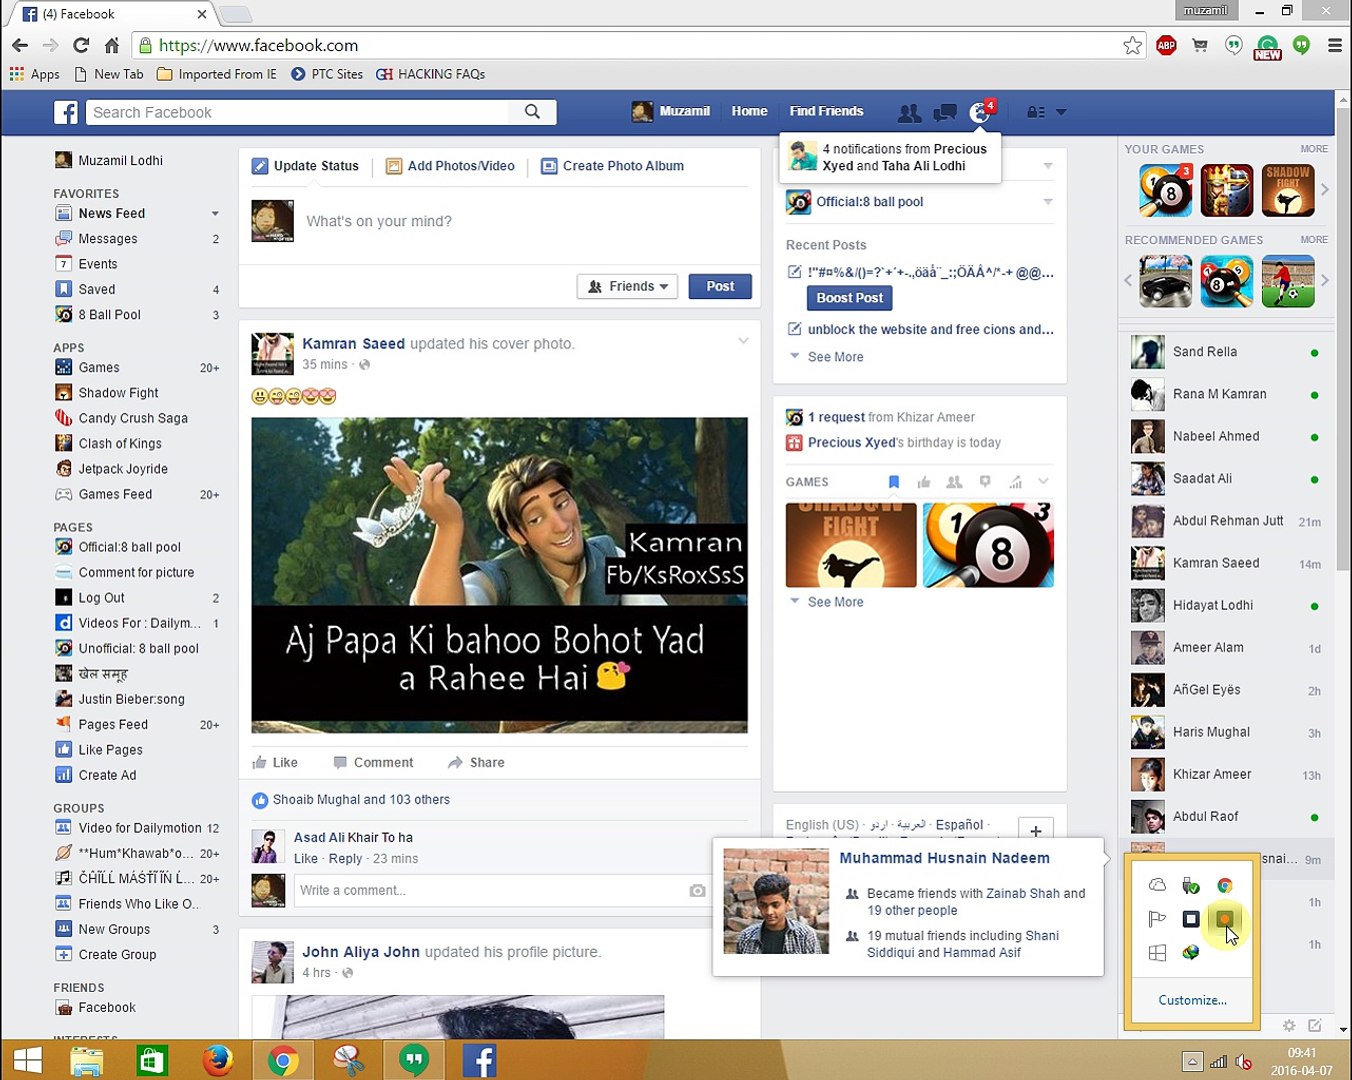The width and height of the screenshot is (1352, 1080).
Task: Click the Safely Remove Hardware USB tray icon
Action: 1190,885
